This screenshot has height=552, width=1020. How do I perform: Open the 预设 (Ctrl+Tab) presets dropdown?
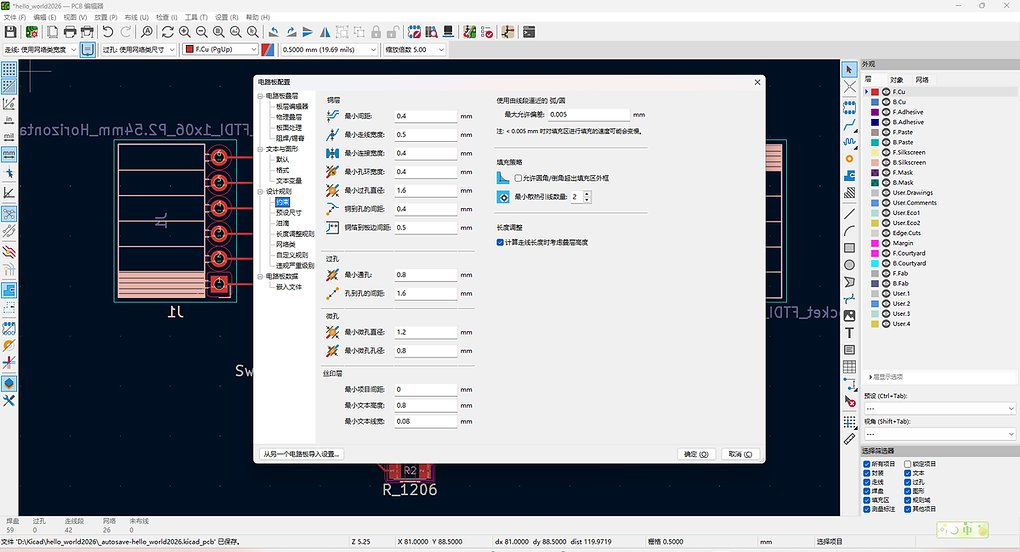(x=939, y=408)
